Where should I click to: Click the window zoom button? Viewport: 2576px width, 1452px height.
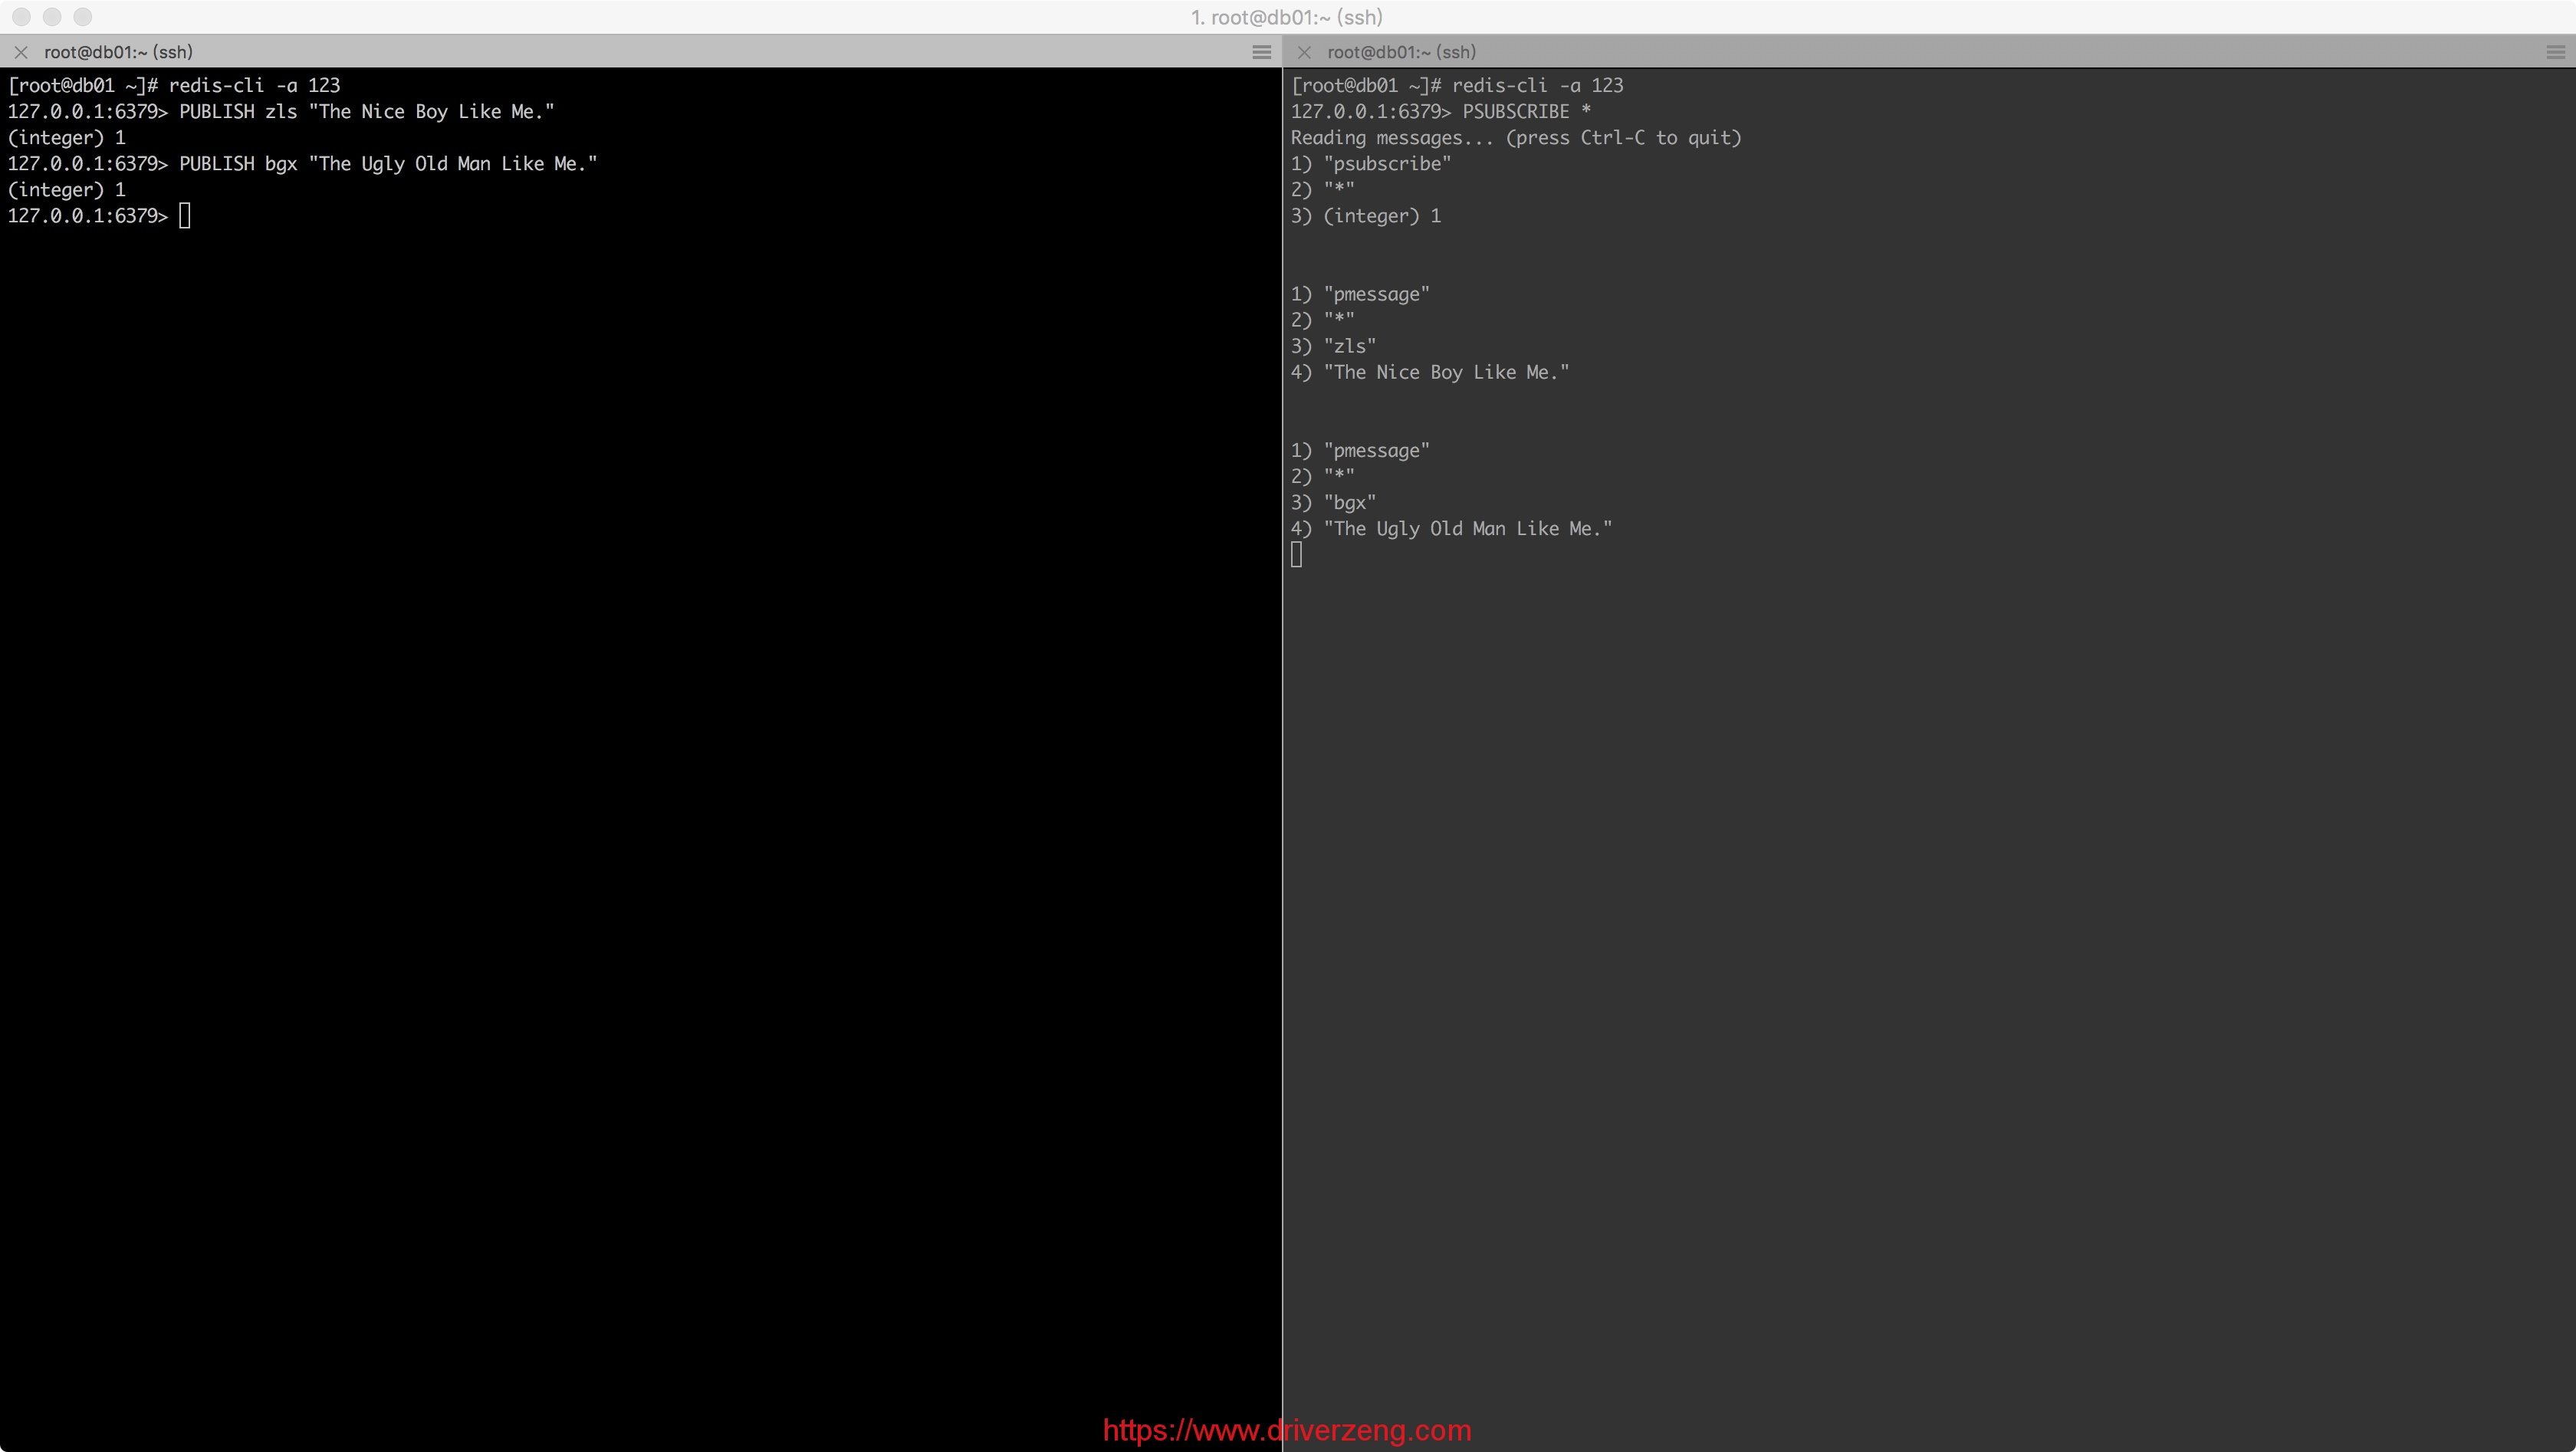(83, 17)
